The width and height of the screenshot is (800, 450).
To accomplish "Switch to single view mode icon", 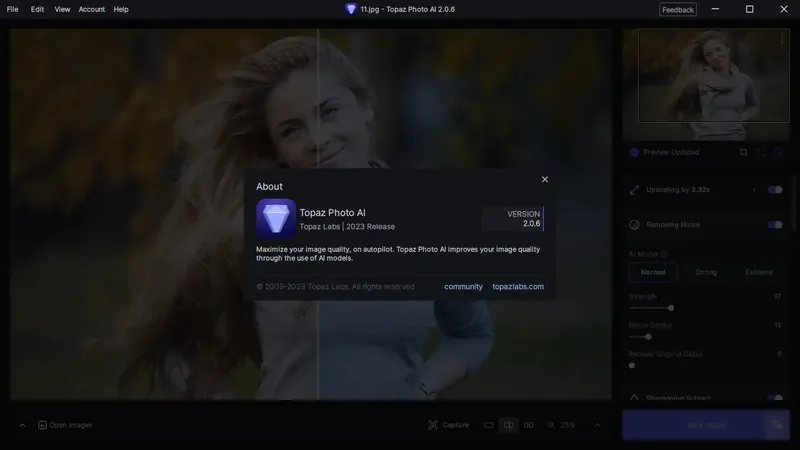I will (x=488, y=425).
